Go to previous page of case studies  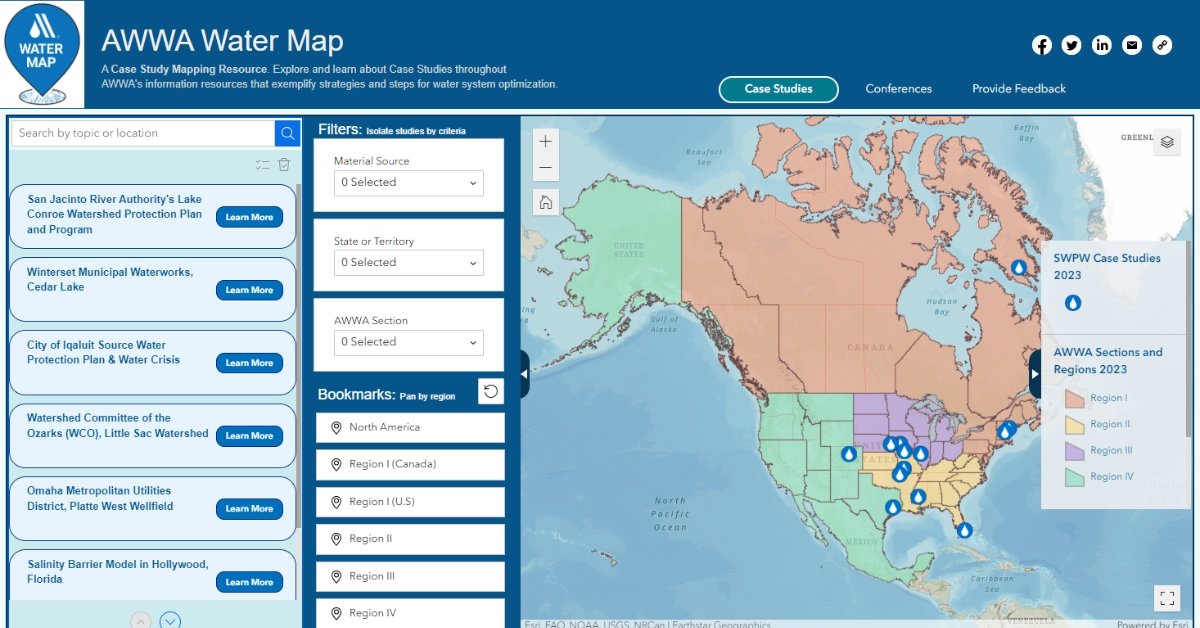point(141,621)
